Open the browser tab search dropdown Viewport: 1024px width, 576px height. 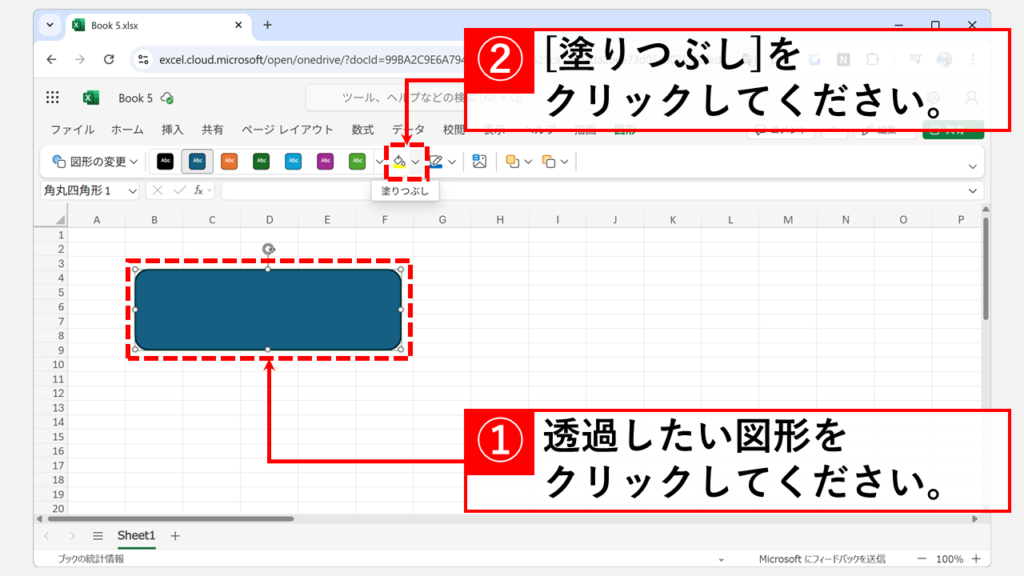[50, 25]
